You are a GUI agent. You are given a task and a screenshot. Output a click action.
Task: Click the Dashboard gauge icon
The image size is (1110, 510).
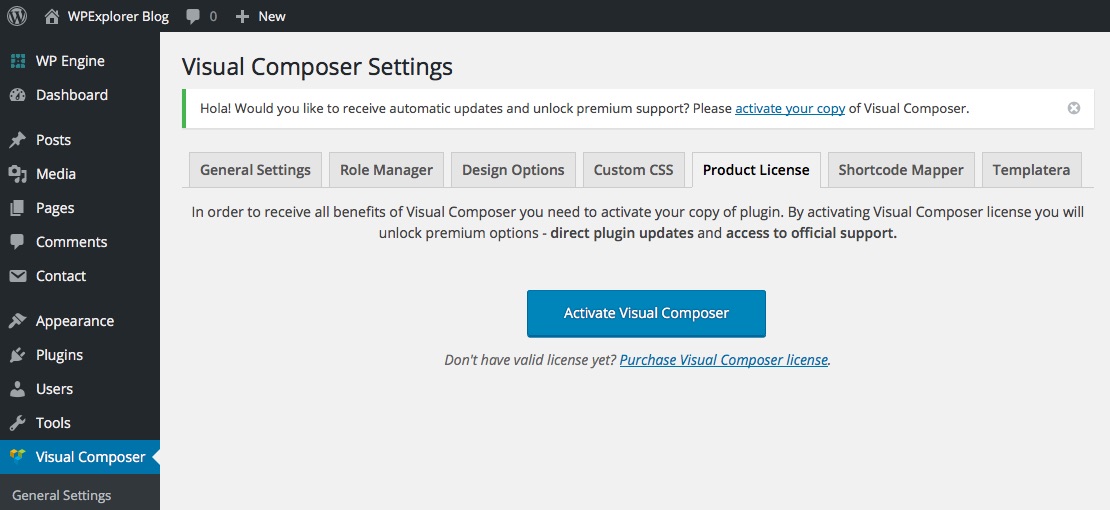[x=18, y=95]
